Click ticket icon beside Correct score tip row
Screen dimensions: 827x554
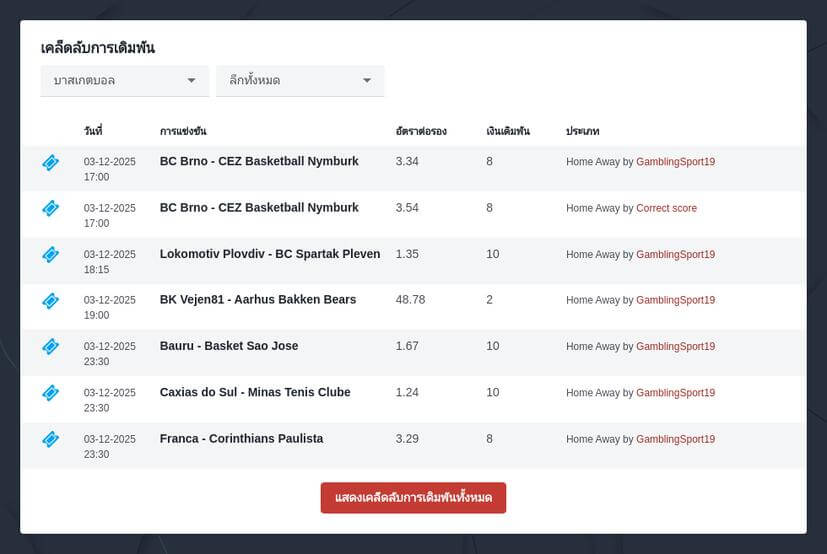pos(51,208)
